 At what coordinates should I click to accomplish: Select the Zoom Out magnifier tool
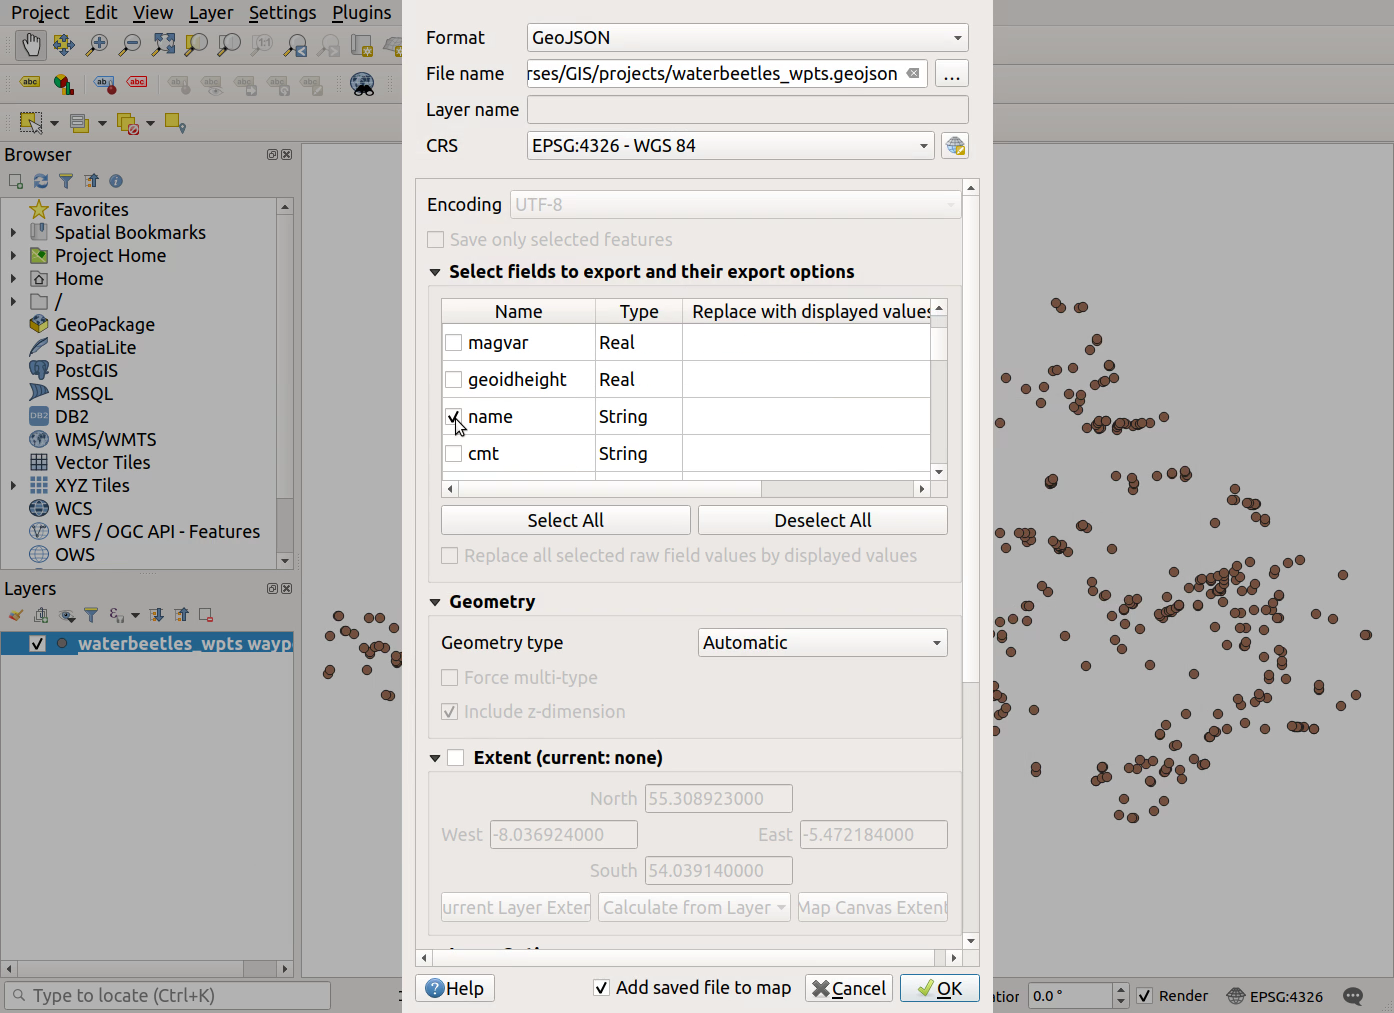tap(130, 45)
